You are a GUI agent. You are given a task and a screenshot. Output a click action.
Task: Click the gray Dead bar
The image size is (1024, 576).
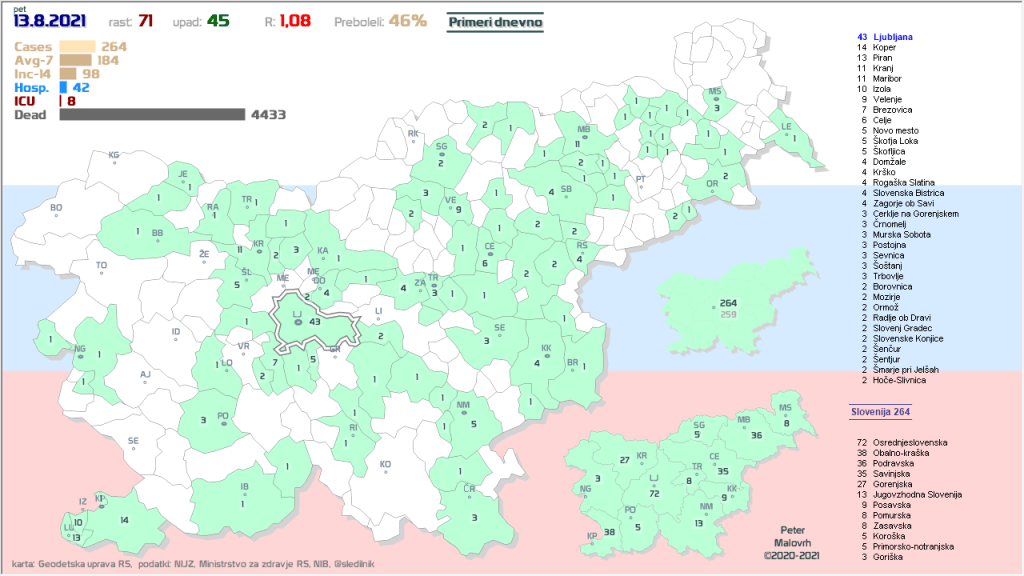[152, 115]
